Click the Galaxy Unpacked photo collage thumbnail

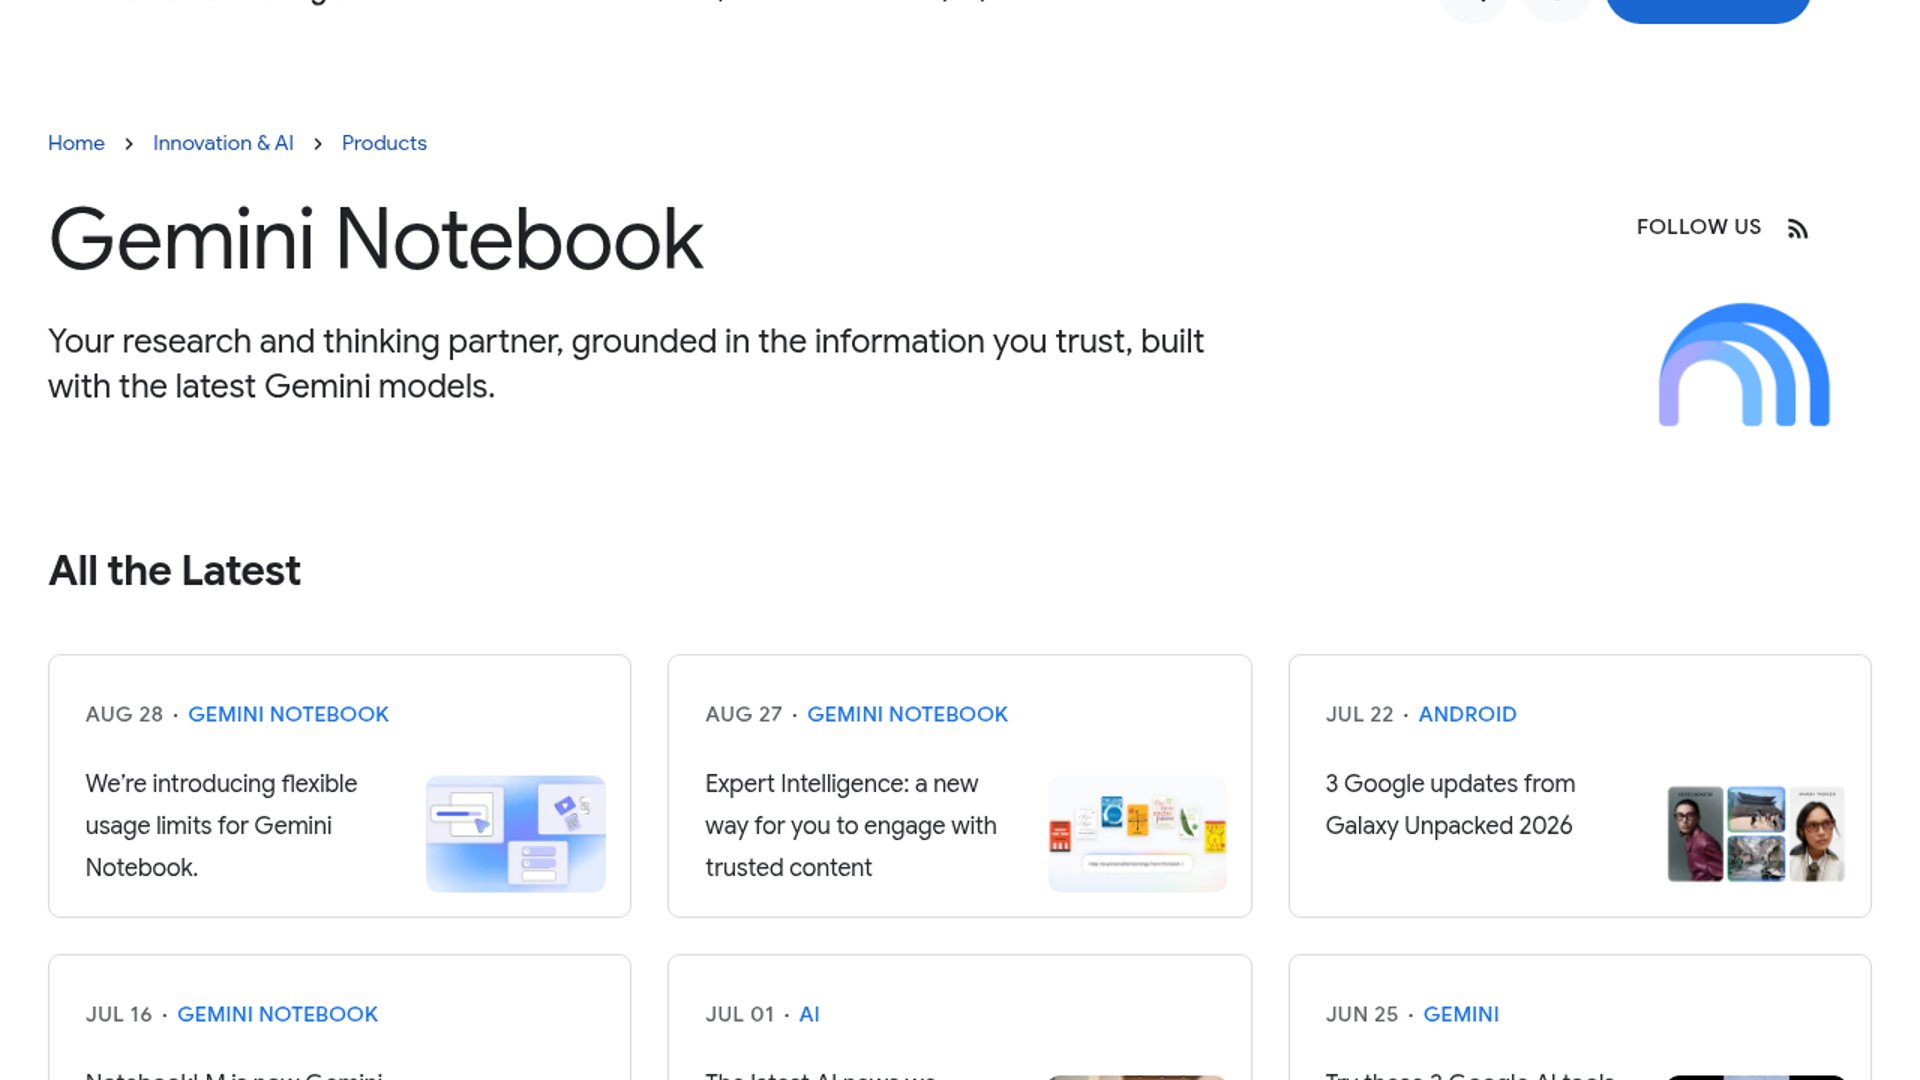coord(1756,833)
